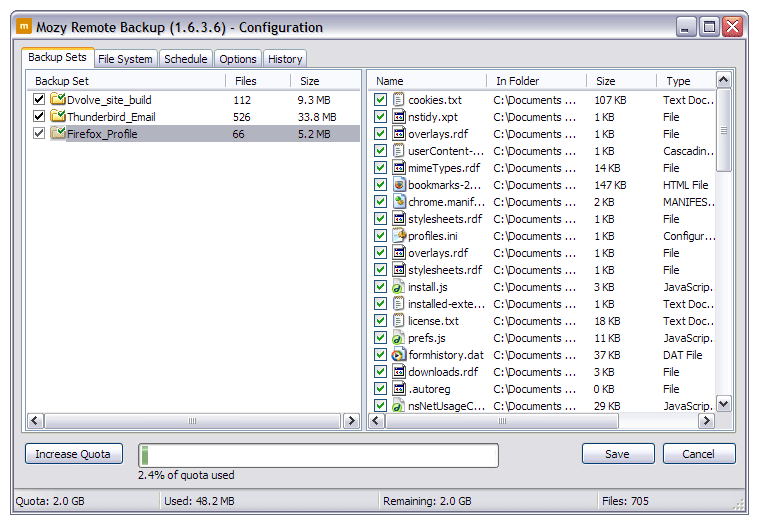Click the Dvolve_site_build folder icon
The height and width of the screenshot is (525, 759).
tap(58, 99)
